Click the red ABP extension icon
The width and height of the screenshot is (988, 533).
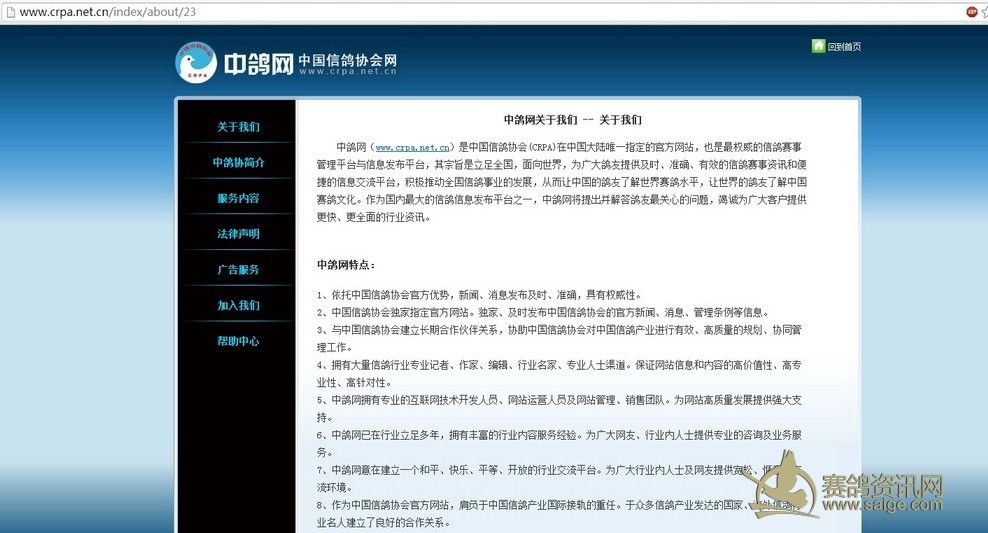click(972, 12)
